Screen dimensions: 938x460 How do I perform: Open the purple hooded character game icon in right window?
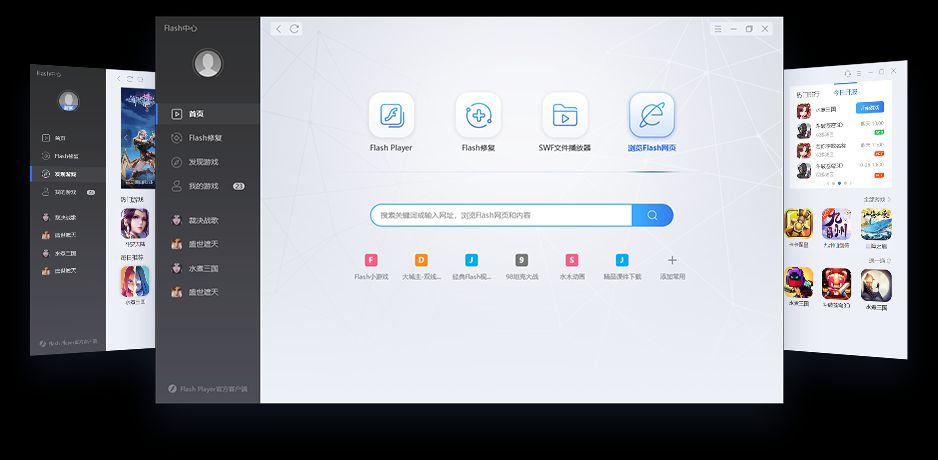pyautogui.click(x=799, y=282)
